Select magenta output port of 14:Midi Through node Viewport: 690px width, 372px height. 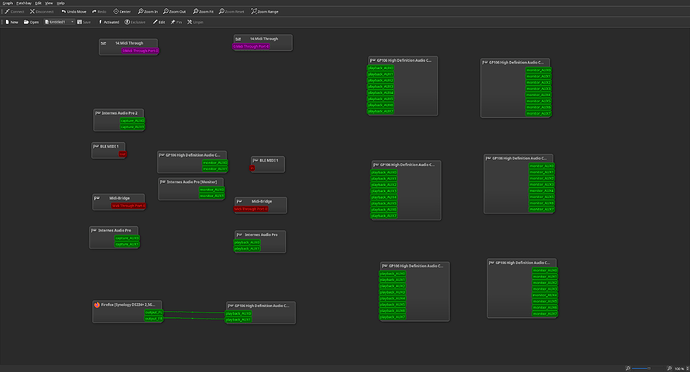(140, 51)
